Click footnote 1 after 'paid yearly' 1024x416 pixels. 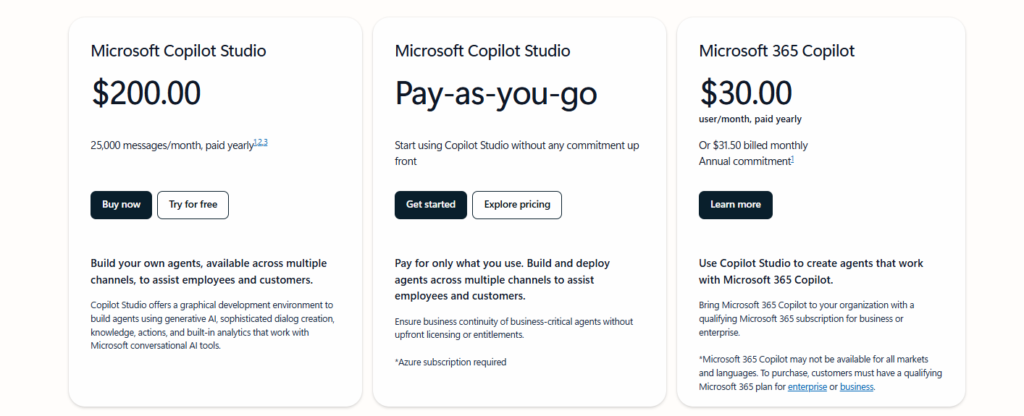(255, 142)
